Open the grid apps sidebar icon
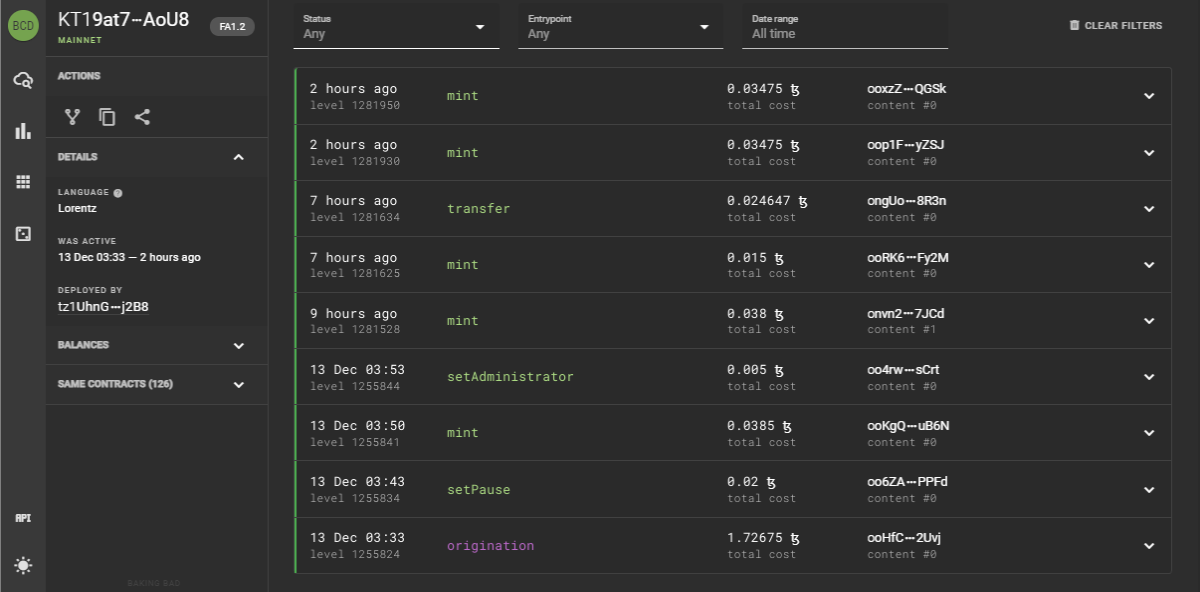 click(23, 182)
